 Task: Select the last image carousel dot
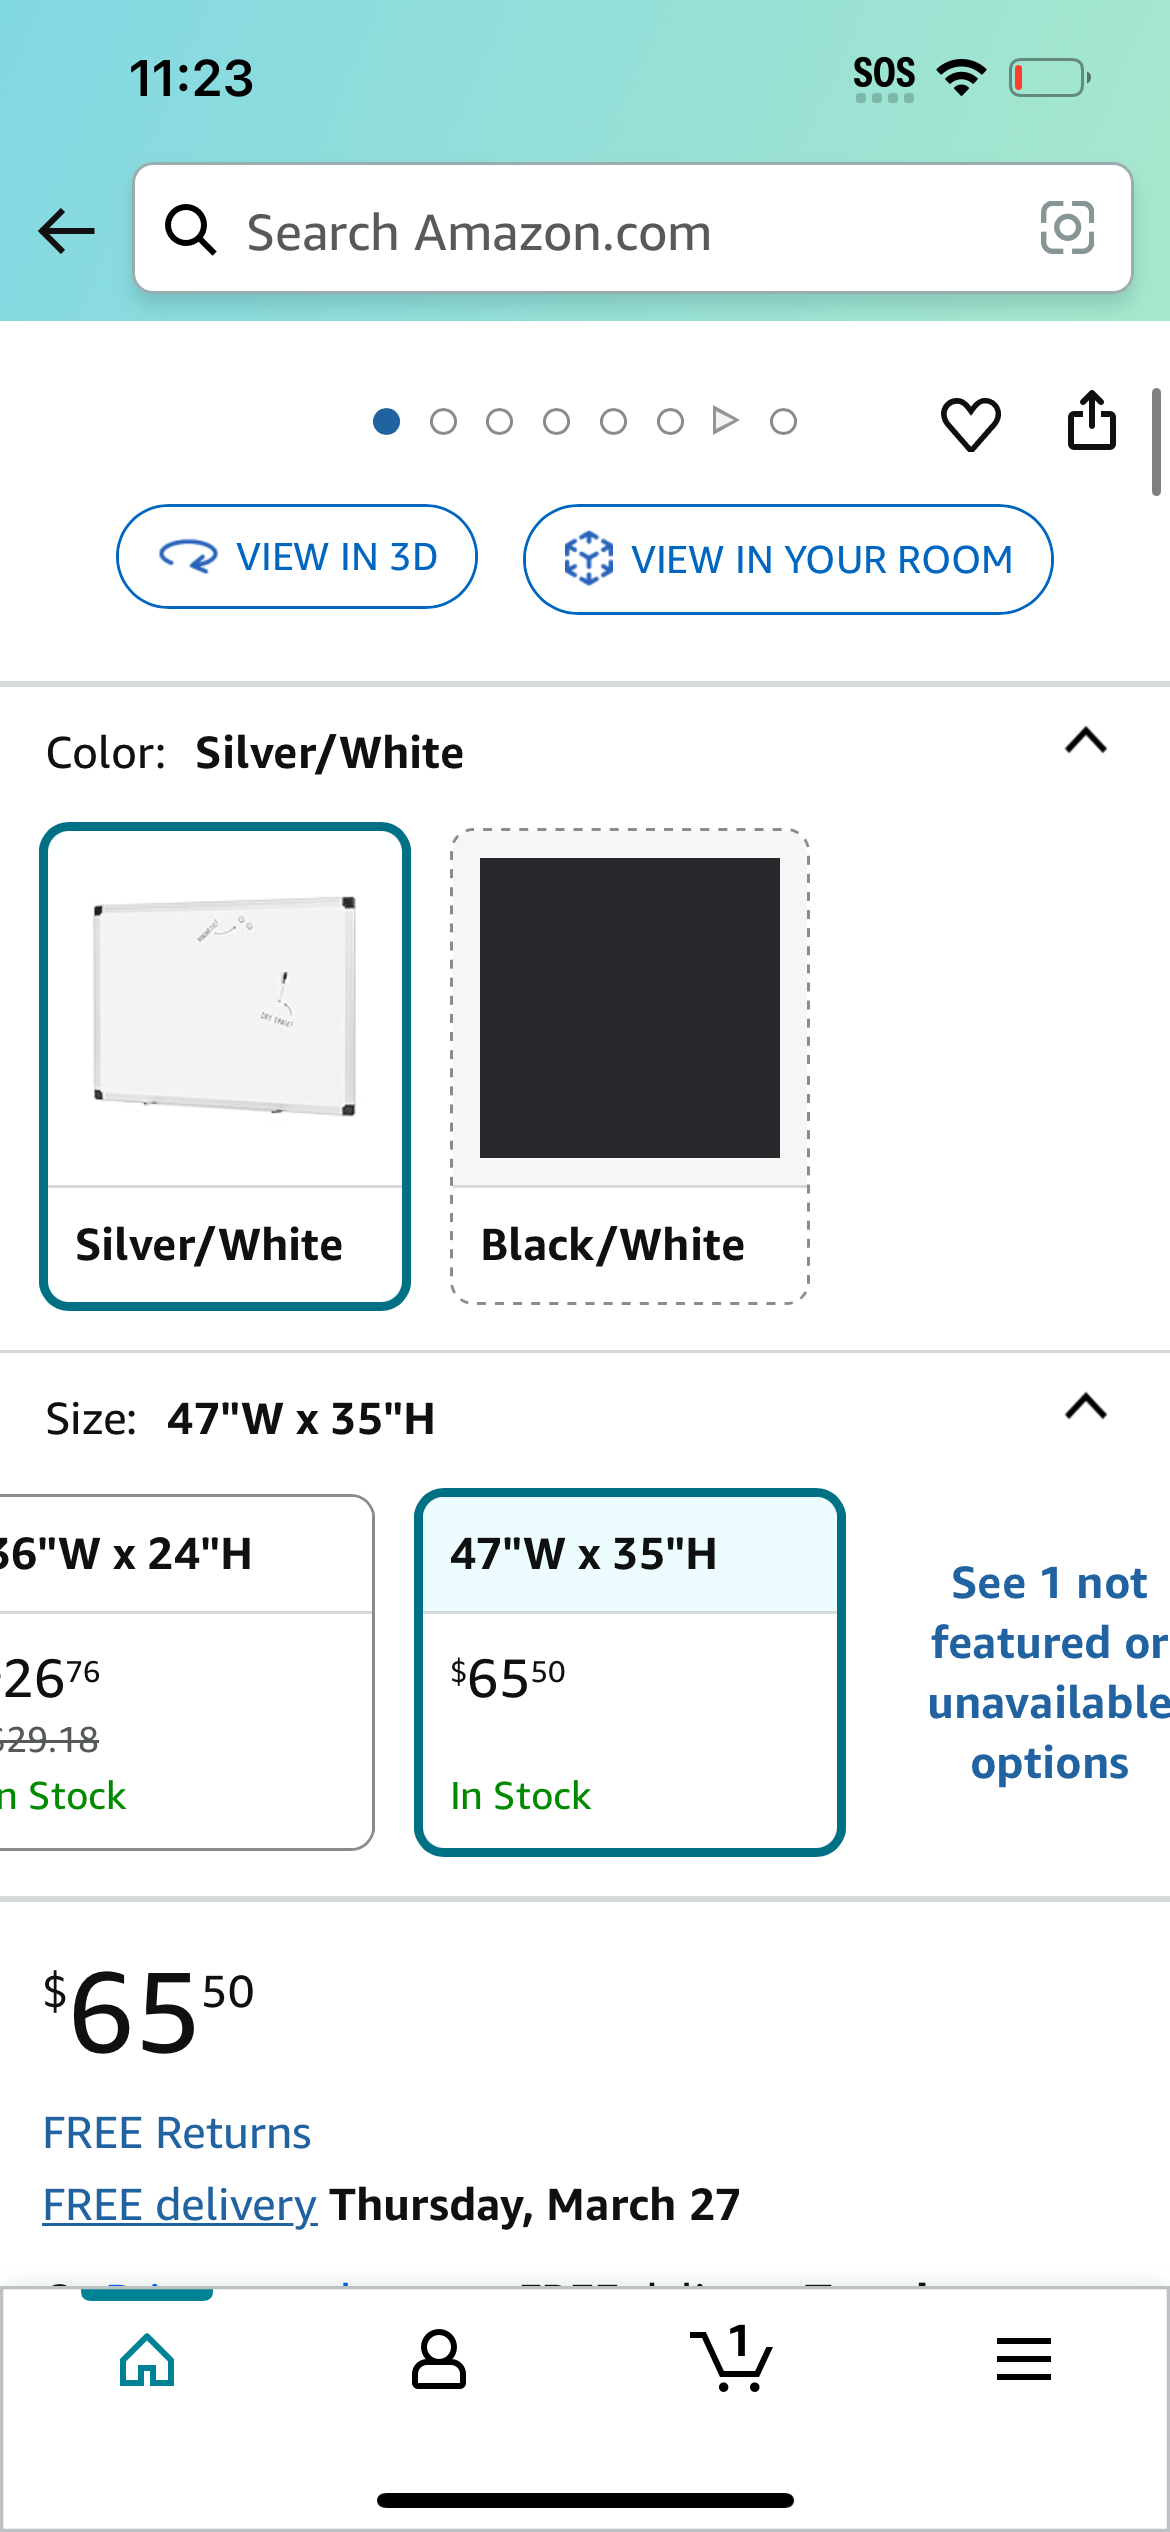pos(784,422)
